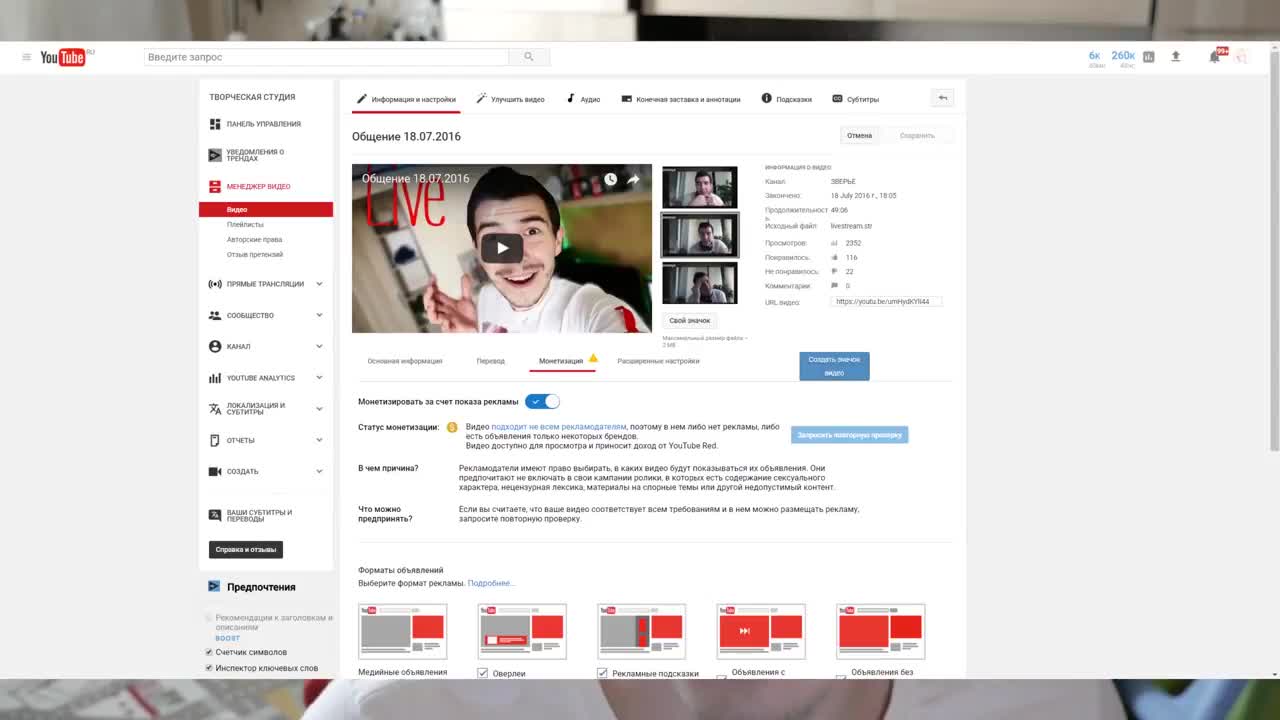Image resolution: width=1280 pixels, height=720 pixels.
Task: Switch to the Субтитры tab
Action: 856,99
